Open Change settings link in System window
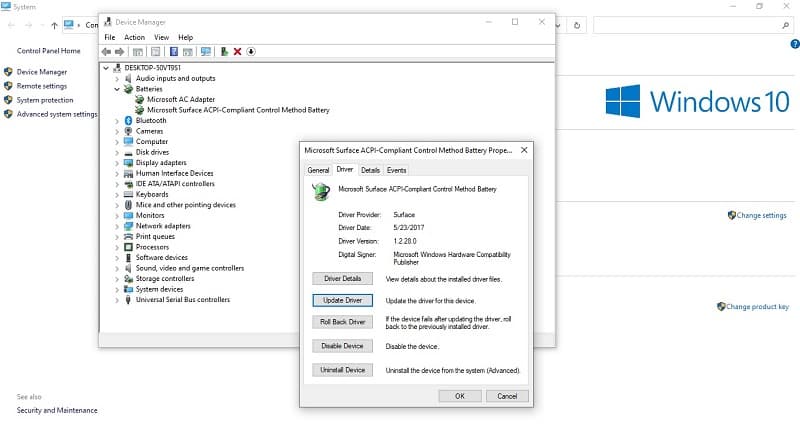This screenshot has width=800, height=425. 761,215
